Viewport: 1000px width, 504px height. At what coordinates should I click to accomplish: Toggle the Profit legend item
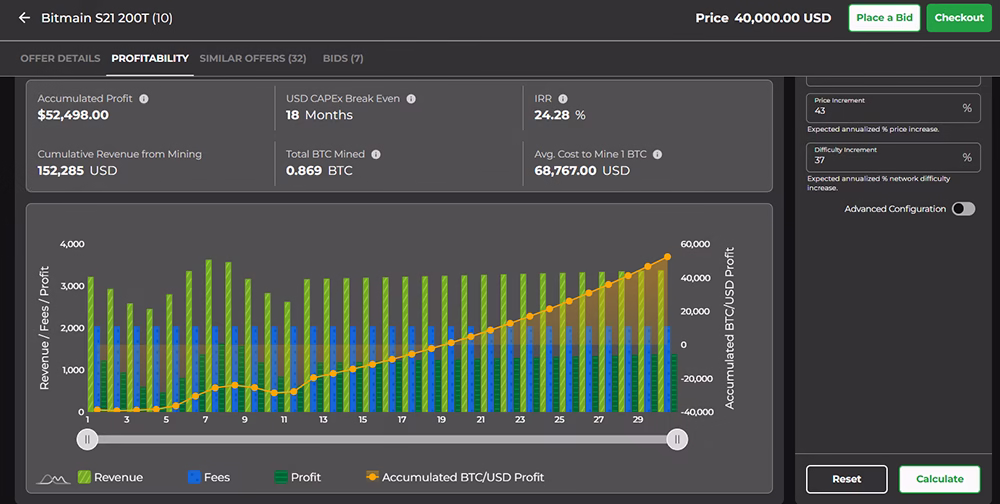[298, 477]
